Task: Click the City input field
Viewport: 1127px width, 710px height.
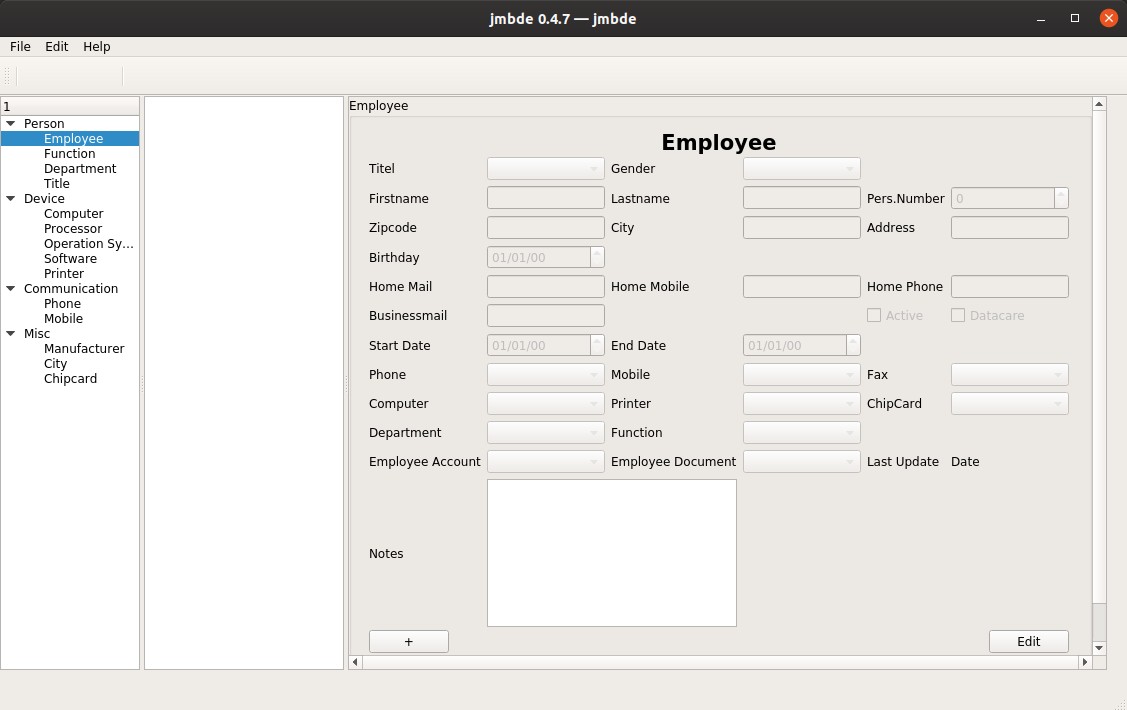Action: tap(801, 228)
